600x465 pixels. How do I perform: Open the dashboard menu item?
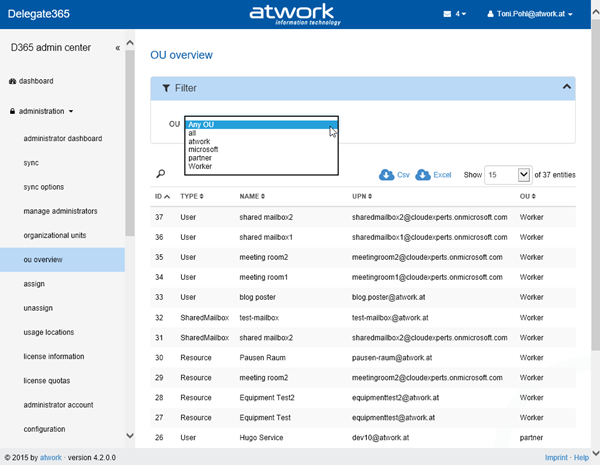(35, 81)
